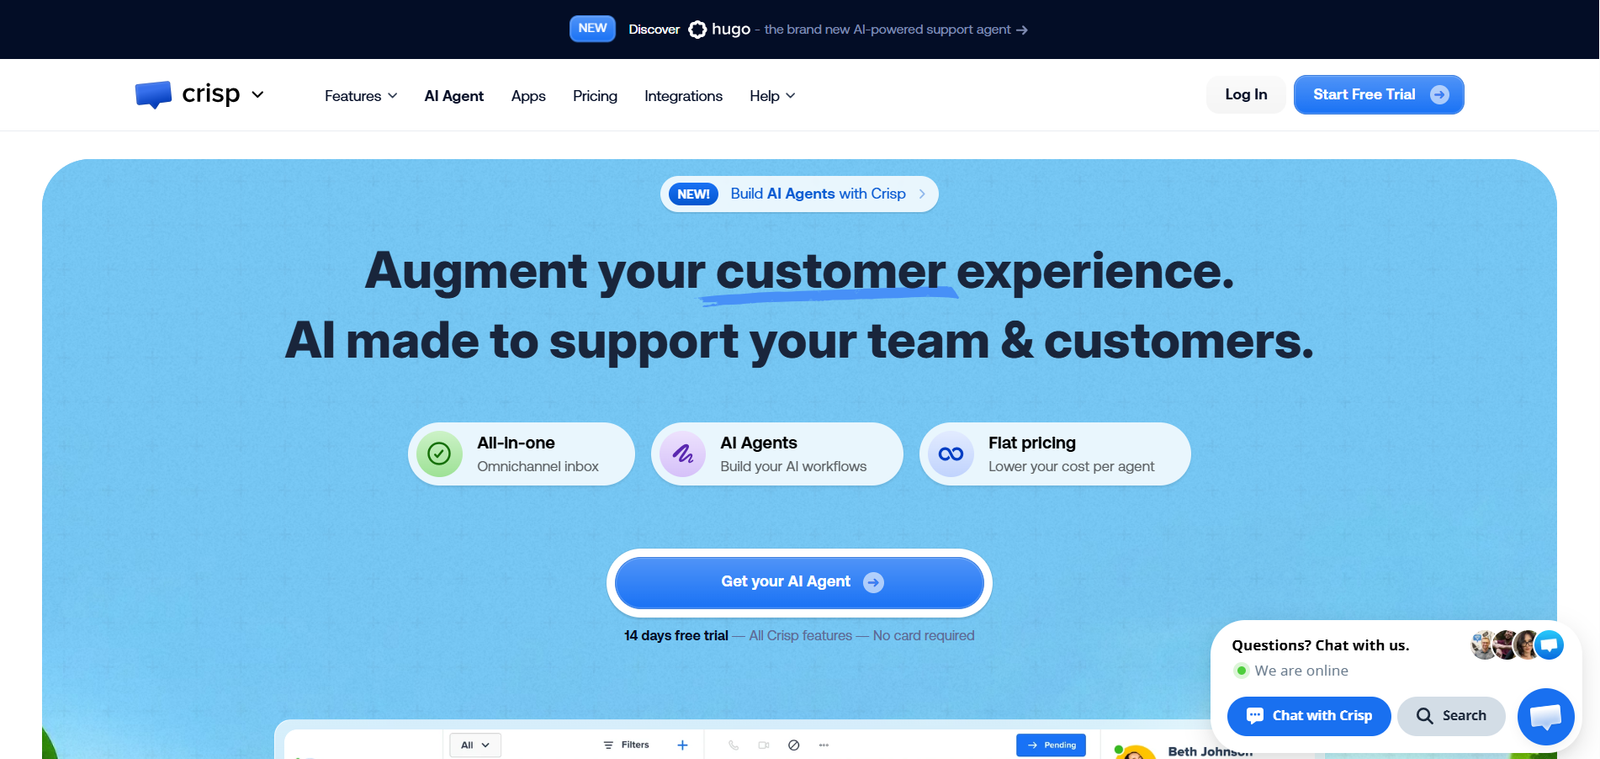Click the infinity Flat pricing icon
The width and height of the screenshot is (1600, 759).
tap(951, 454)
